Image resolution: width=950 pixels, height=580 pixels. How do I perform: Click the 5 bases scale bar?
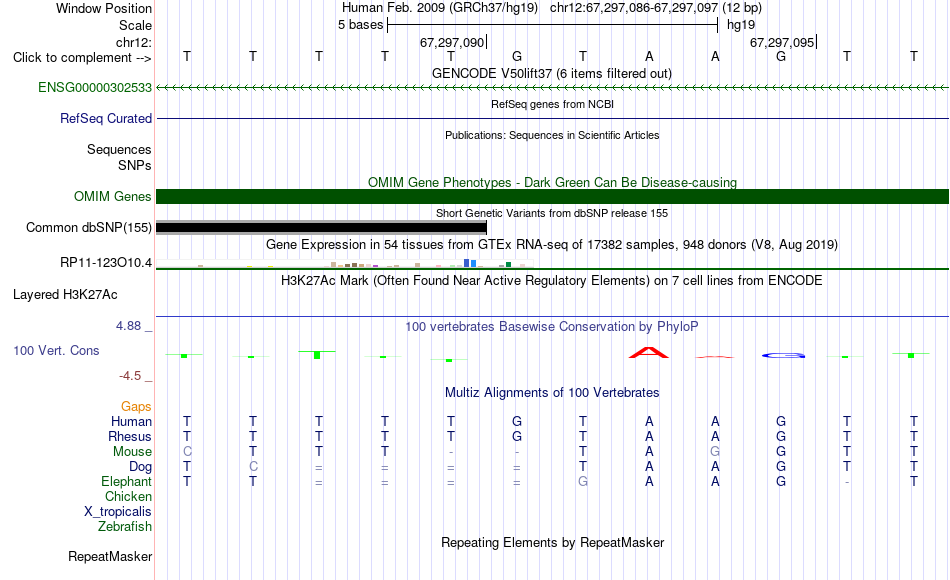pyautogui.click(x=553, y=25)
